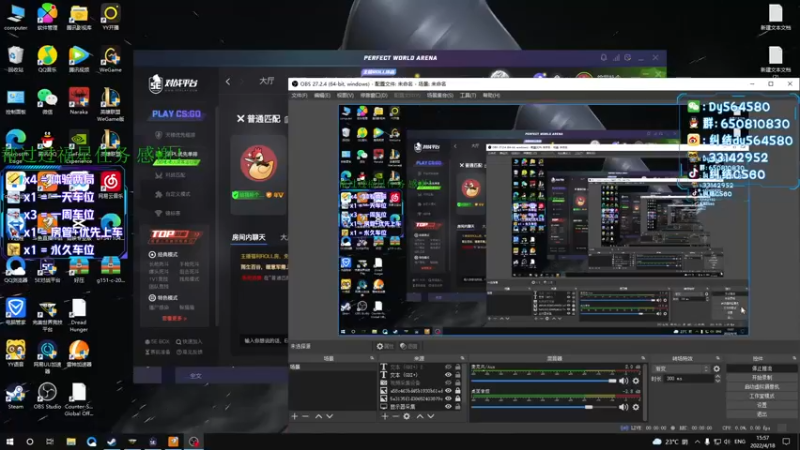Remove scene with minus icon
The width and height of the screenshot is (800, 450).
[x=305, y=416]
